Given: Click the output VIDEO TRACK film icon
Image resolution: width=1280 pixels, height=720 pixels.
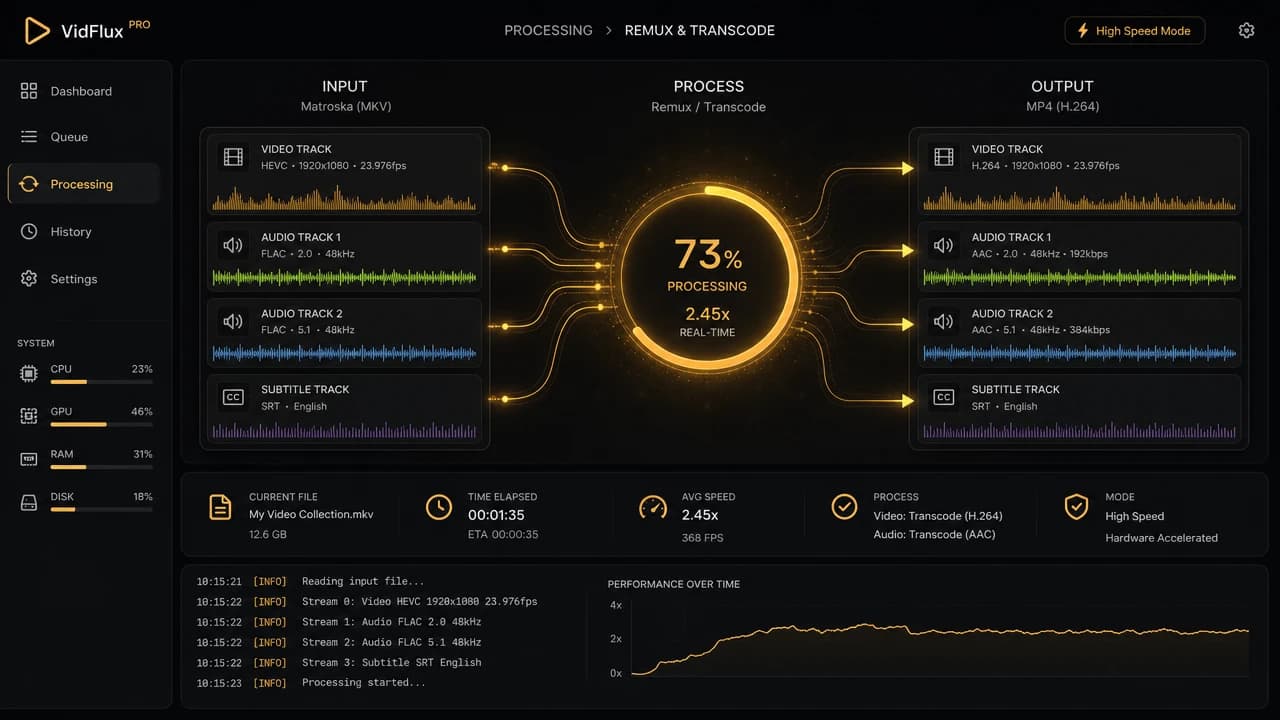Looking at the screenshot, I should (x=944, y=157).
